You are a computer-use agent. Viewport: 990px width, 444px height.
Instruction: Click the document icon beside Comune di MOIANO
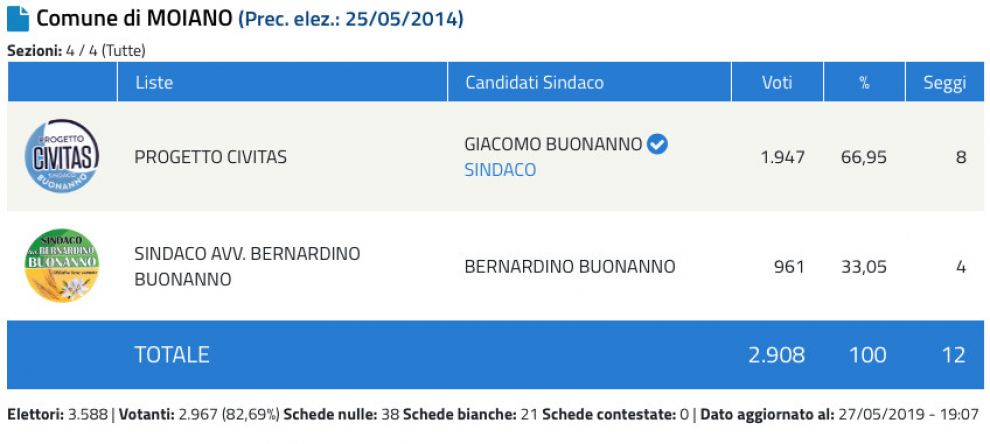(x=18, y=19)
